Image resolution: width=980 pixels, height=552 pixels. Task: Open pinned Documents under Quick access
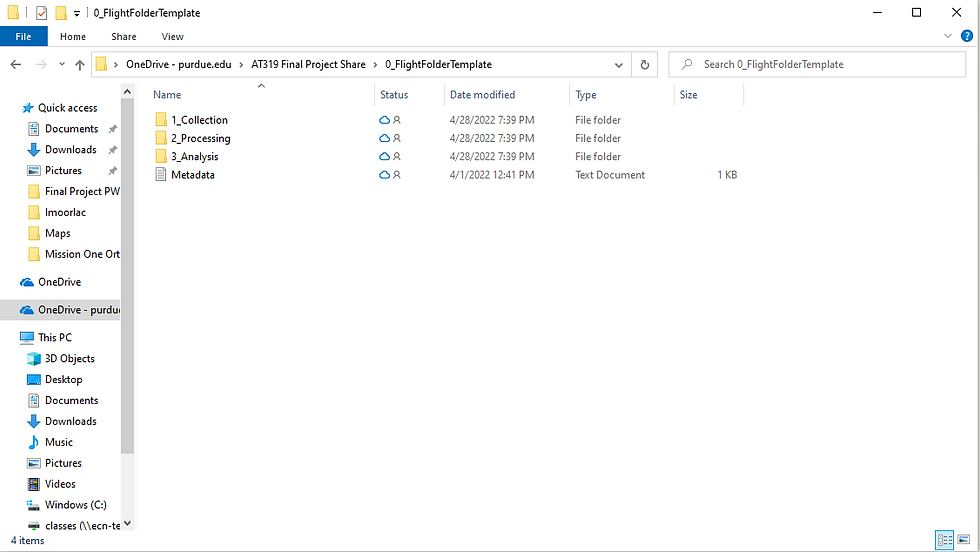[71, 129]
